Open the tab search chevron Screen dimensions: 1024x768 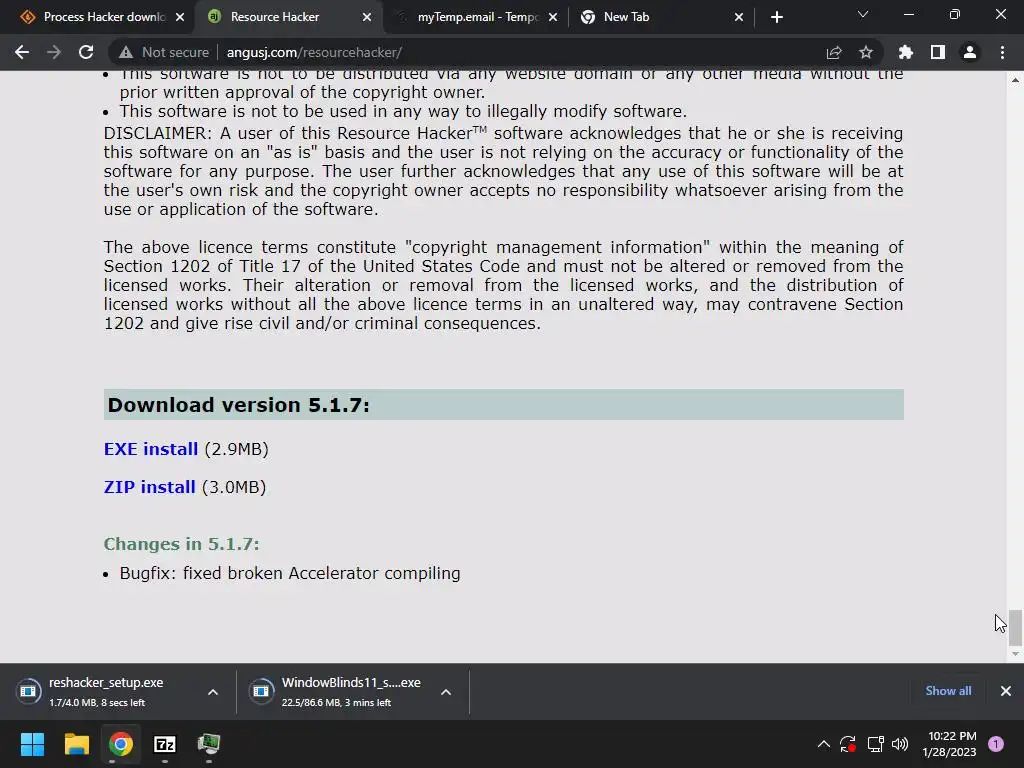[x=863, y=15]
